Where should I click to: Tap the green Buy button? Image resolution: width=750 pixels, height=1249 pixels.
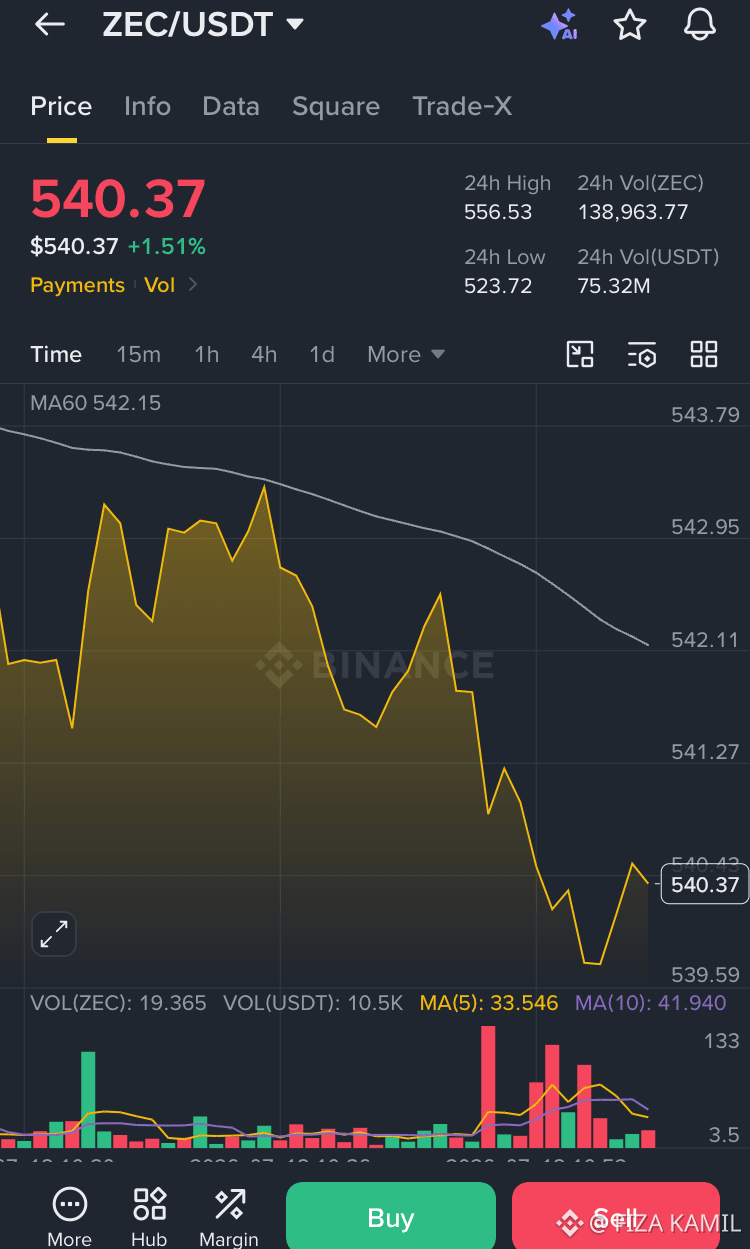point(391,1216)
